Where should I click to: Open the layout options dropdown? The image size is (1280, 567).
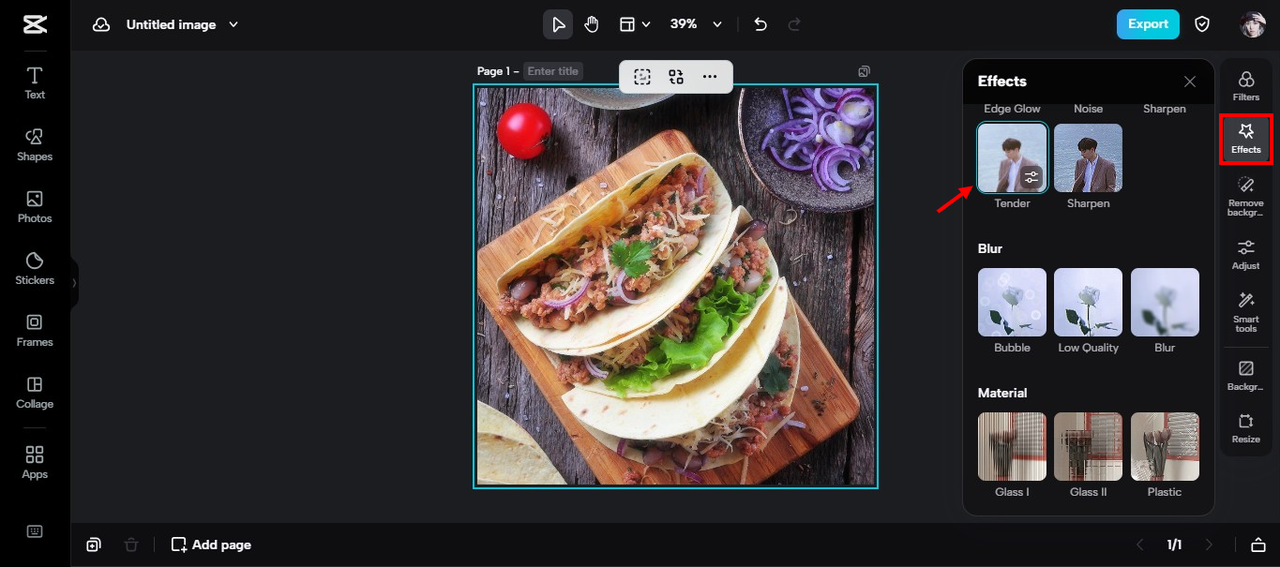tap(634, 24)
